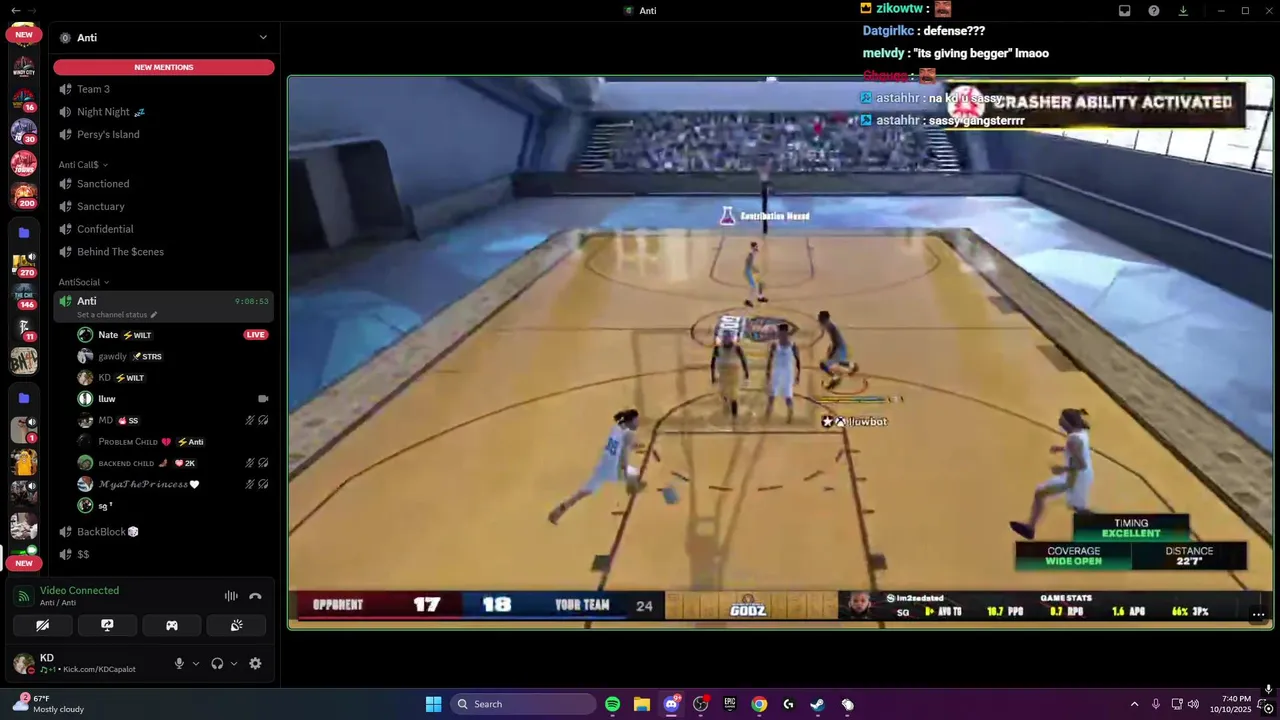
Task: Join the Sanctioned voice channel
Action: [164, 184]
